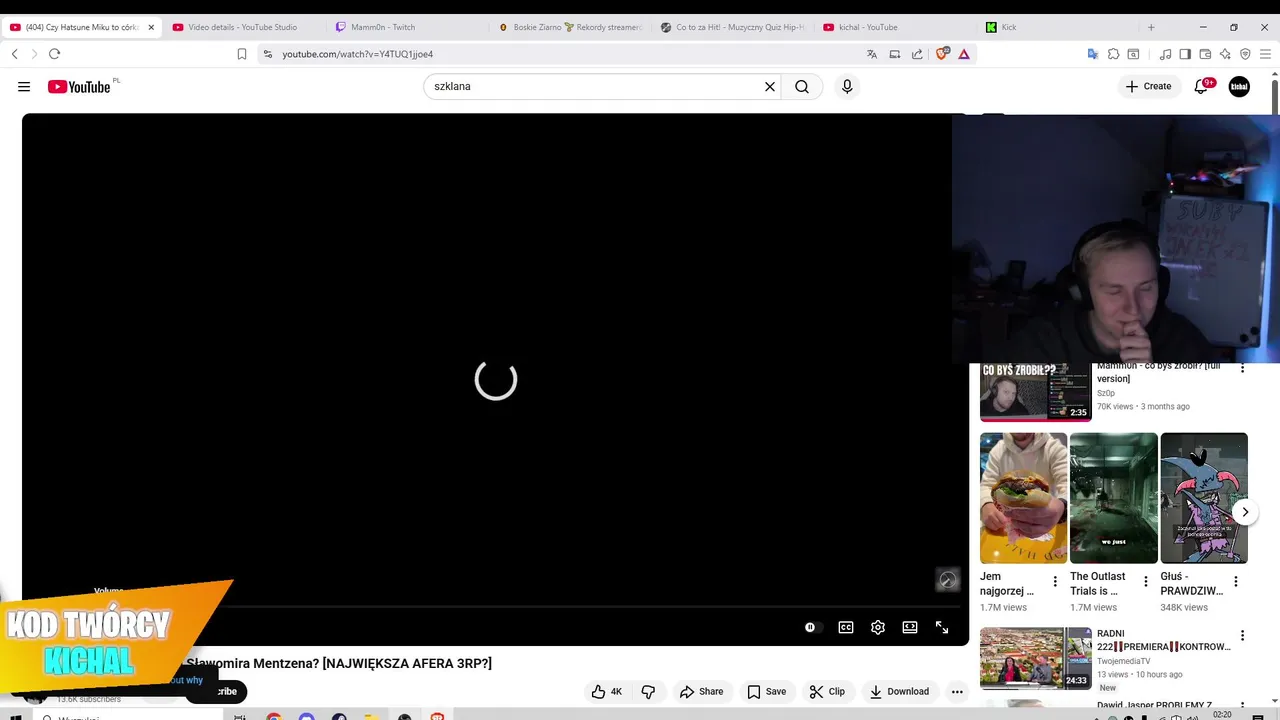Open the translate page icon in address bar
The image size is (1280, 720).
pos(872,54)
